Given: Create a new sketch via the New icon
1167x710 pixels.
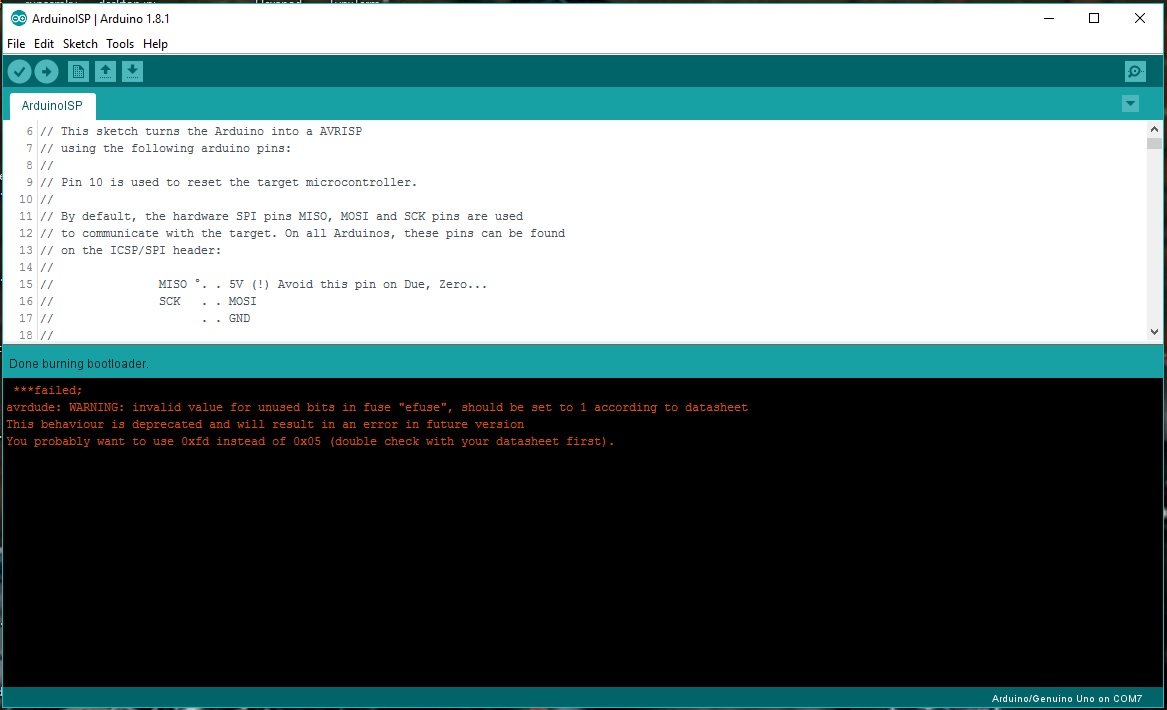Looking at the screenshot, I should tap(78, 71).
